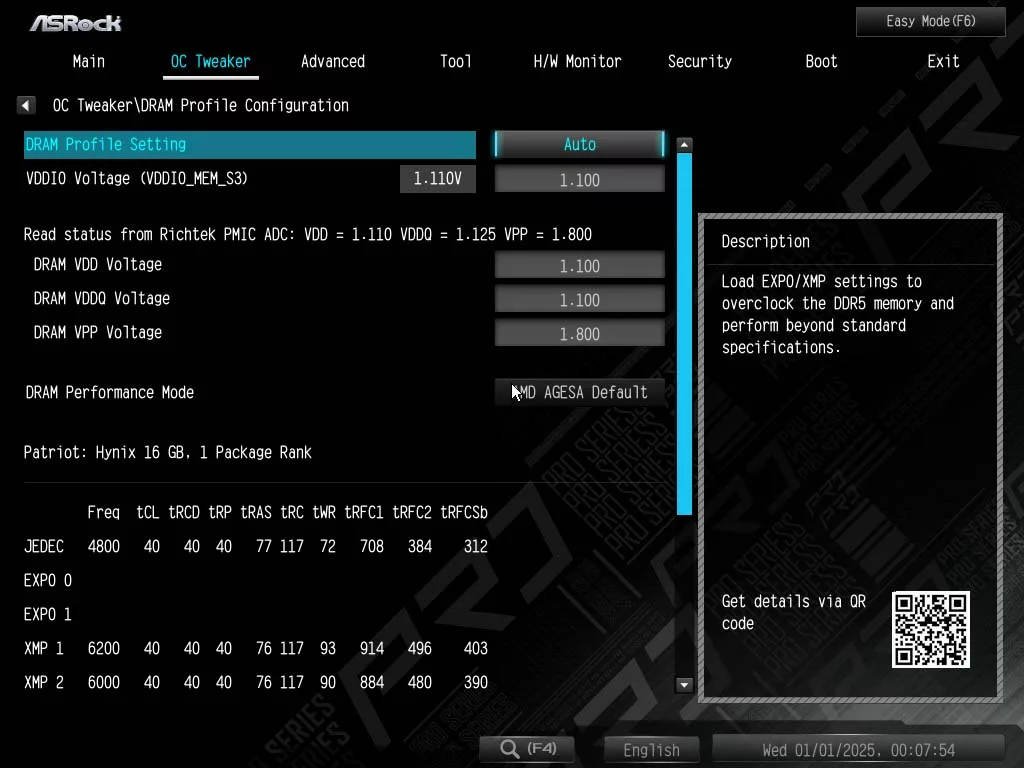Click the QR code image

930,629
